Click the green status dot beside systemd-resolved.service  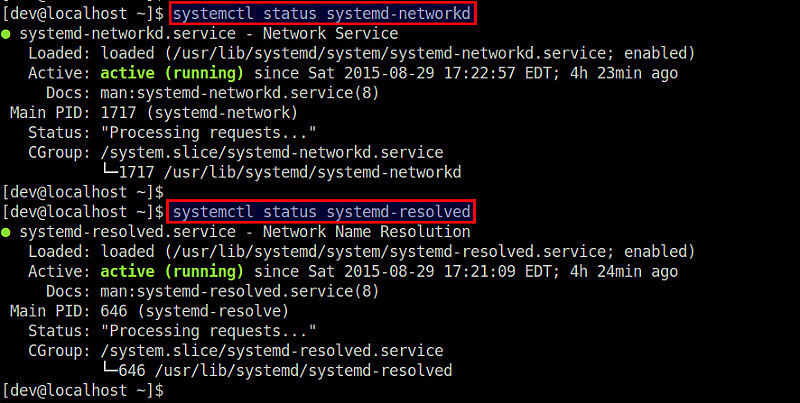(6, 233)
